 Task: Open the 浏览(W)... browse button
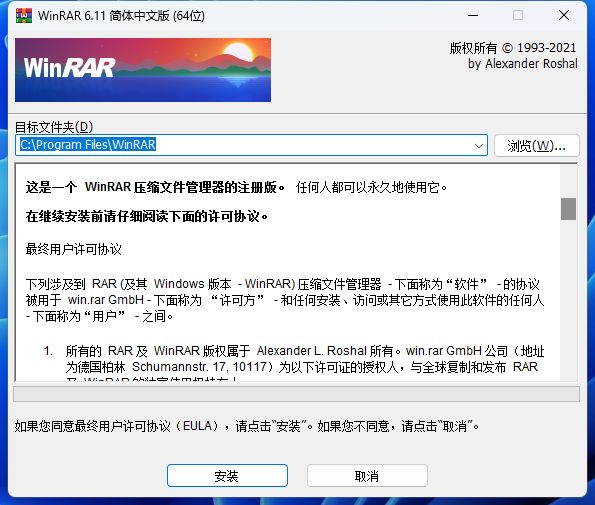[x=537, y=145]
